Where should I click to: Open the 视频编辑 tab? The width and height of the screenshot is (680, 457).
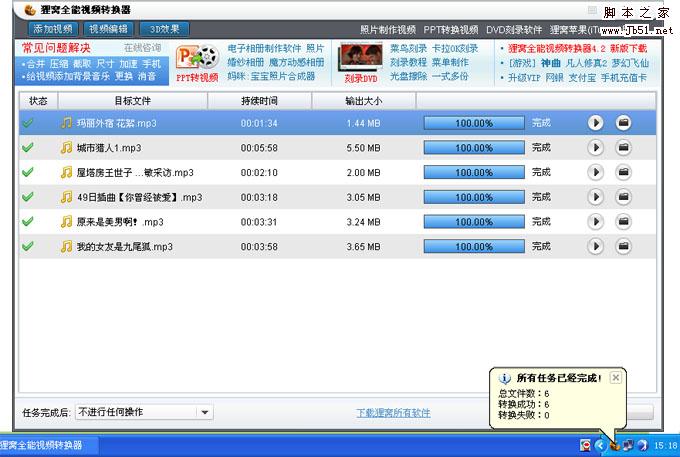pyautogui.click(x=108, y=29)
